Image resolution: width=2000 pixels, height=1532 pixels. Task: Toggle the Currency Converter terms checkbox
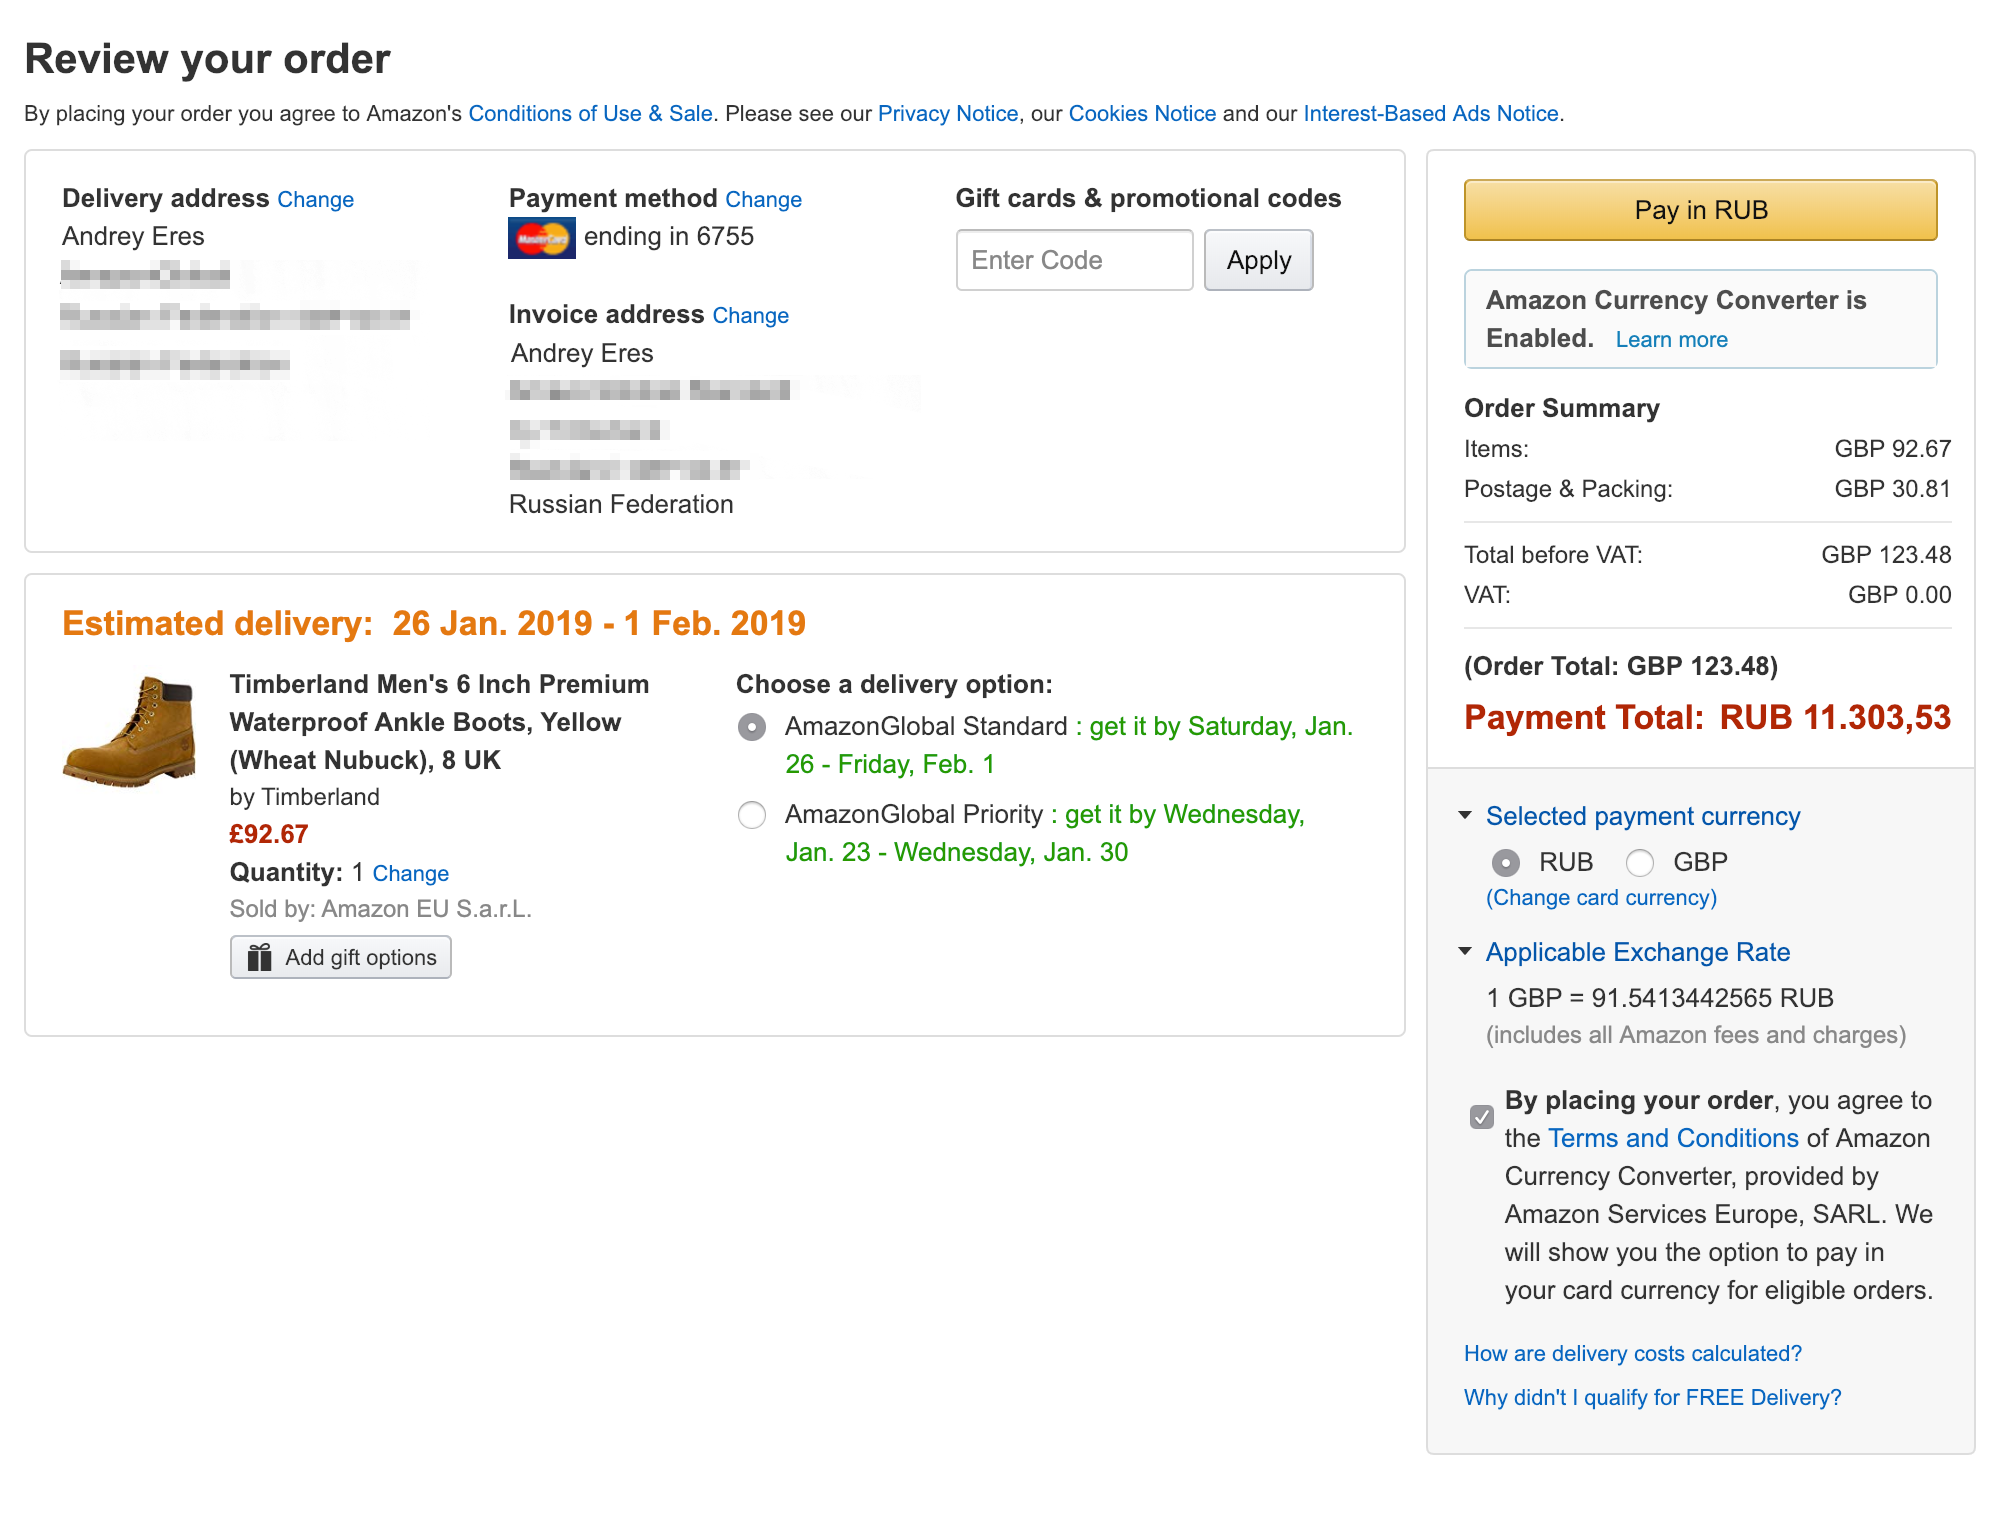click(x=1482, y=1116)
